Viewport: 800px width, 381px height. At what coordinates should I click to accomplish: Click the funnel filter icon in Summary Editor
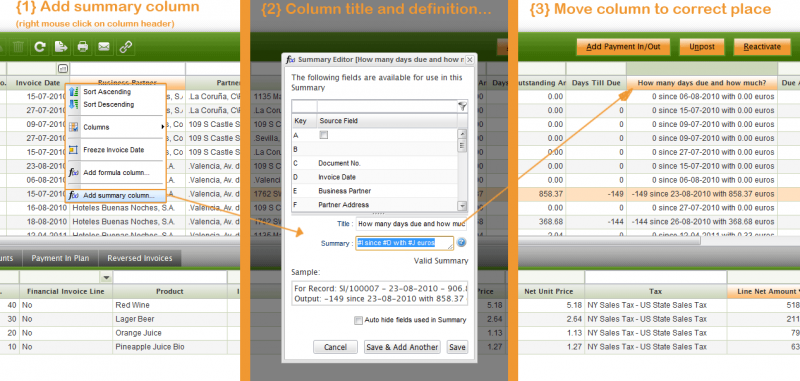pos(462,106)
